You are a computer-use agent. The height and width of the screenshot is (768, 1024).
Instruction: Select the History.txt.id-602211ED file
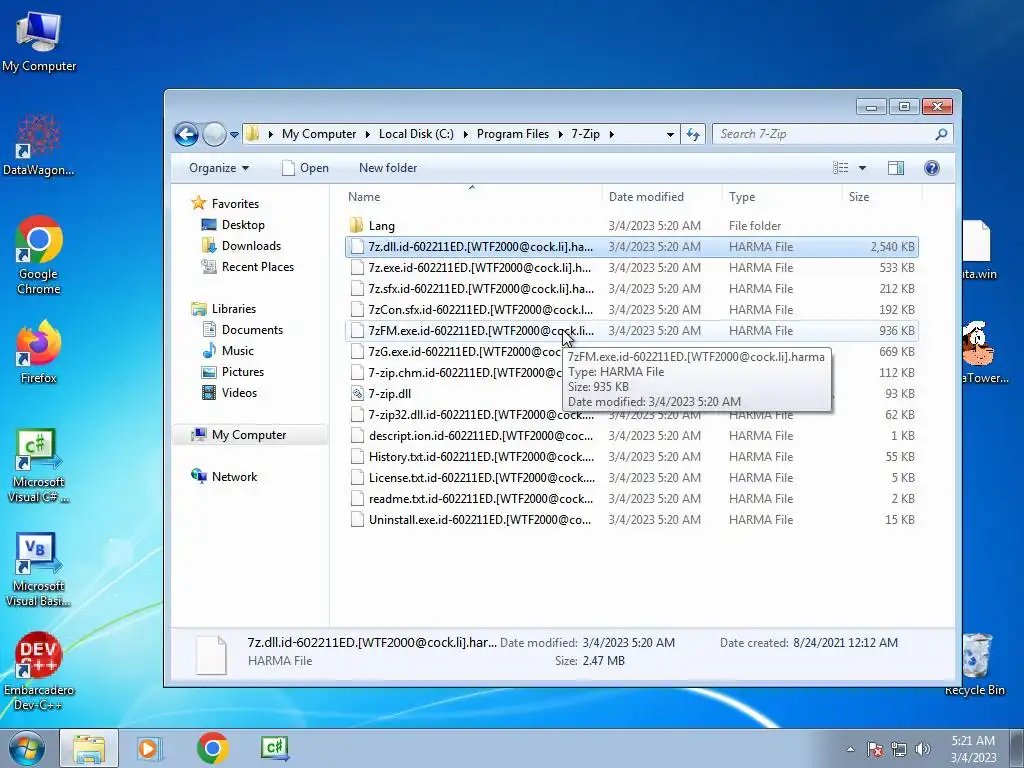(632, 456)
